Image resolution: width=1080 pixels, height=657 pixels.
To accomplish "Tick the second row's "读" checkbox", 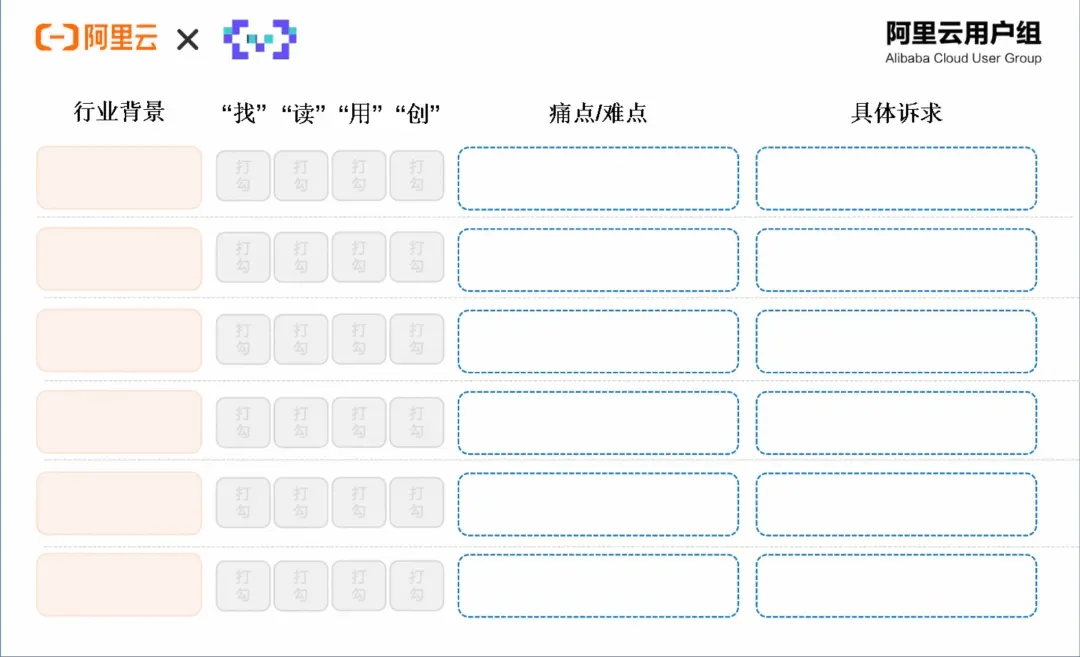I will [301, 257].
